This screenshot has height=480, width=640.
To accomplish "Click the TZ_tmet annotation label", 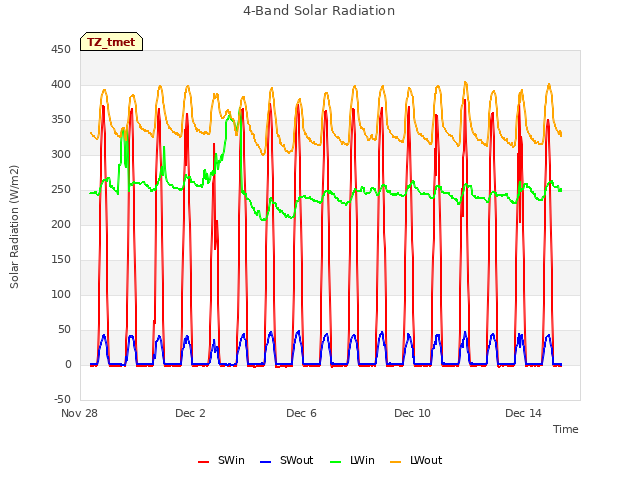I will [x=111, y=42].
